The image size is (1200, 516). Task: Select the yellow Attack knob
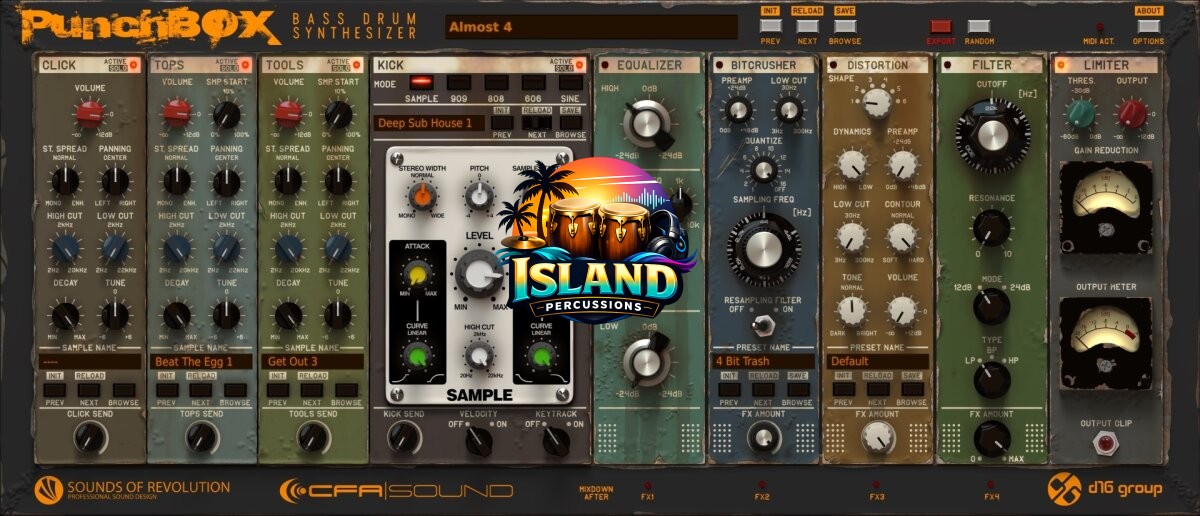pyautogui.click(x=418, y=276)
